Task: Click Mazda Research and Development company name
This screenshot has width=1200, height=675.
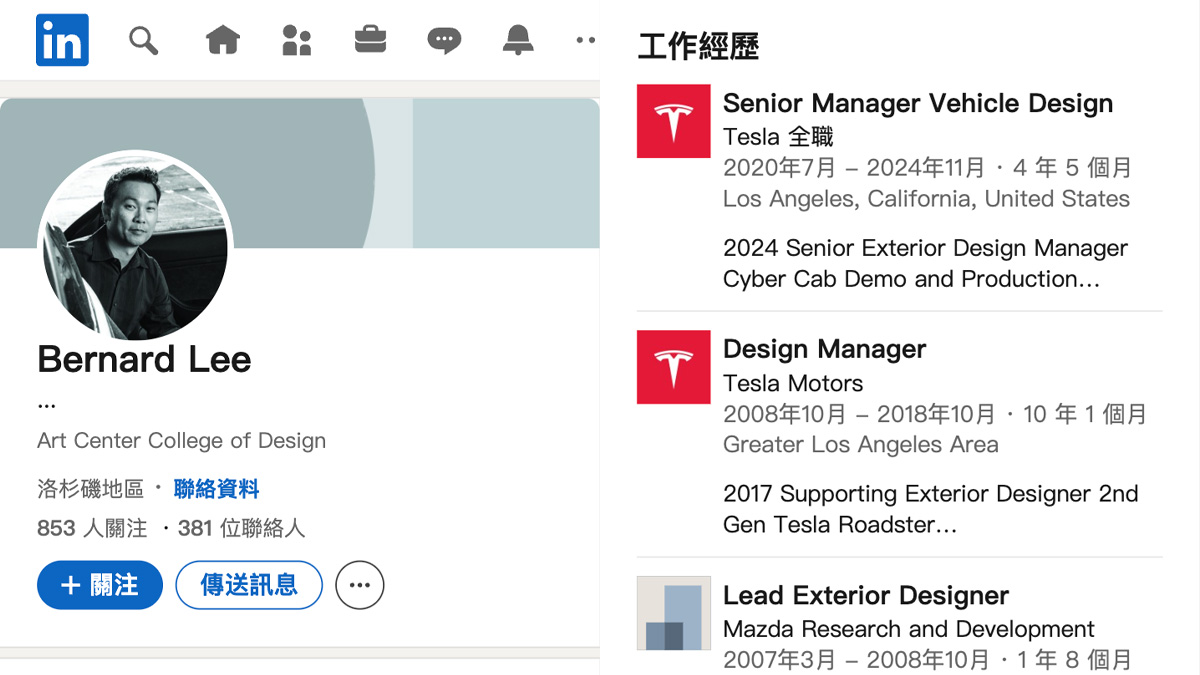Action: [909, 629]
